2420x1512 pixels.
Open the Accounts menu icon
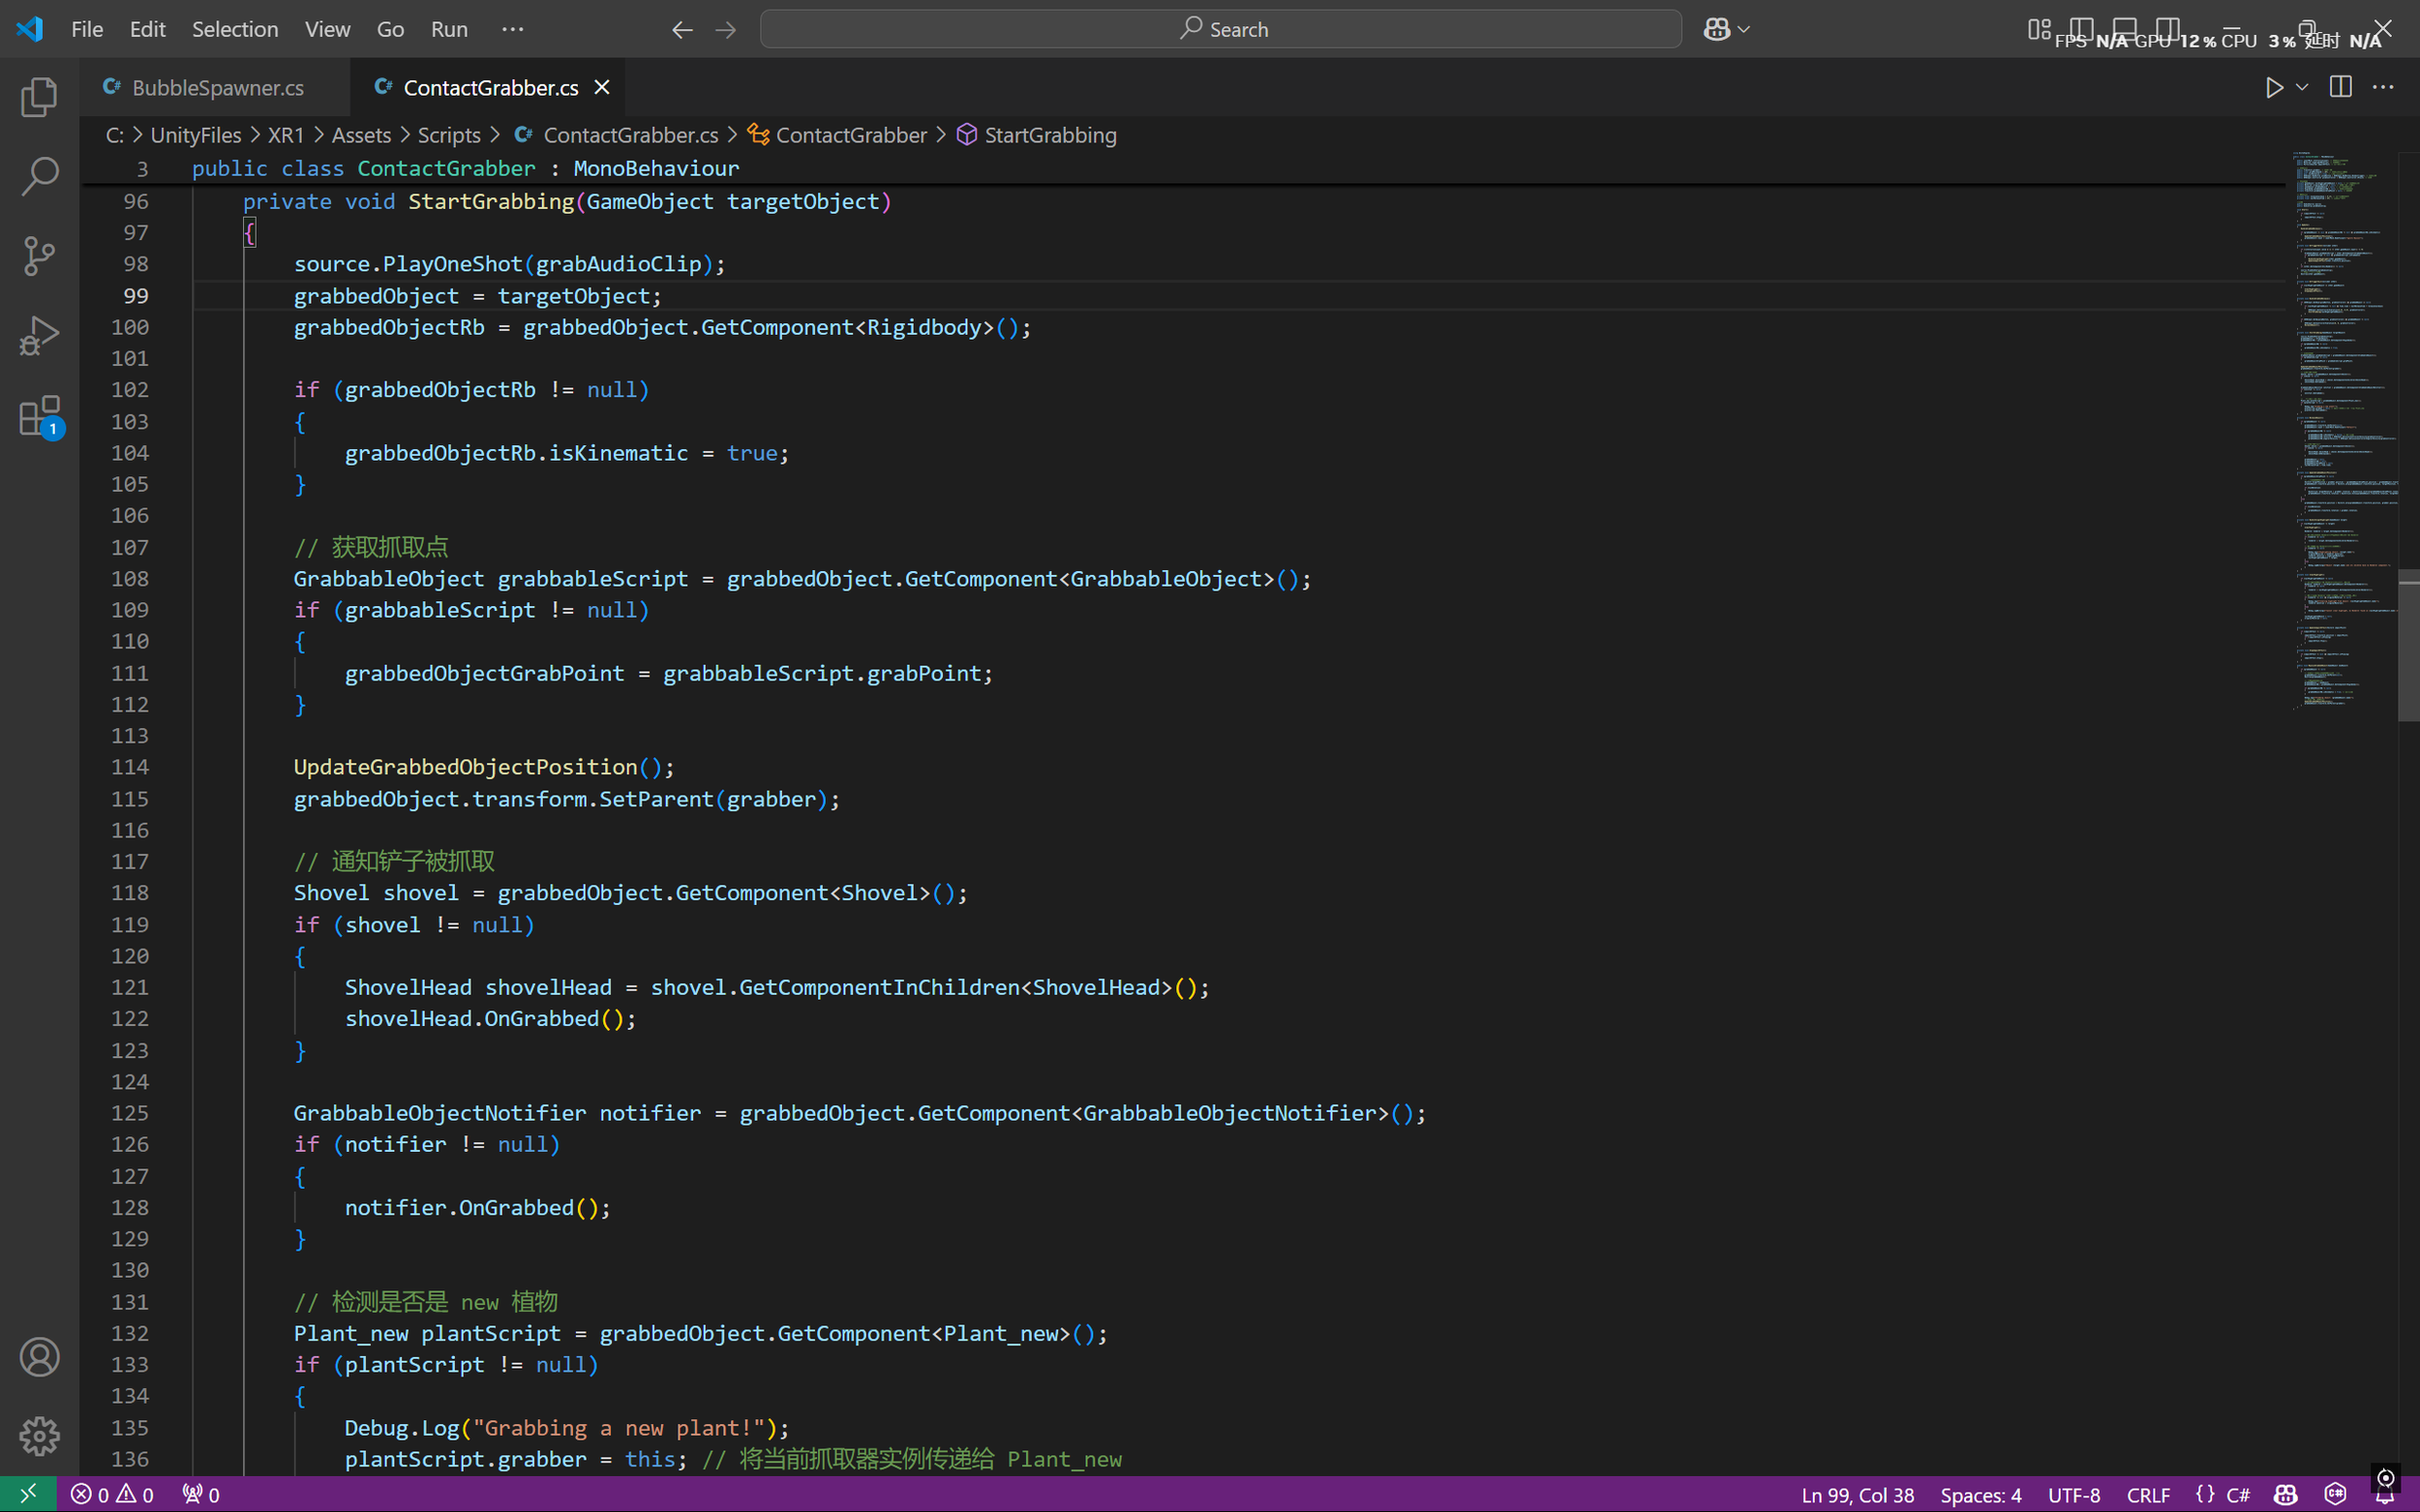[x=39, y=1357]
